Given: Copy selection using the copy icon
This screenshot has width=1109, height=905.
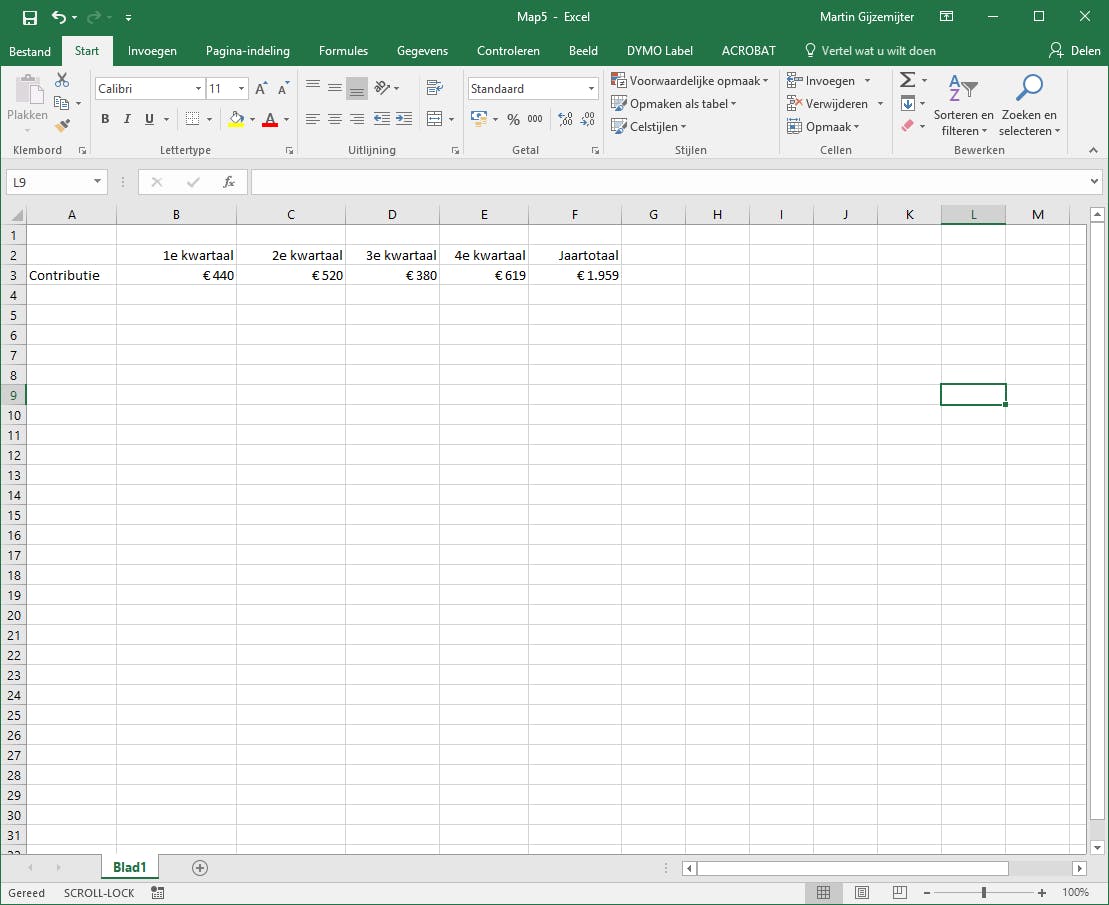Looking at the screenshot, I should click(62, 103).
